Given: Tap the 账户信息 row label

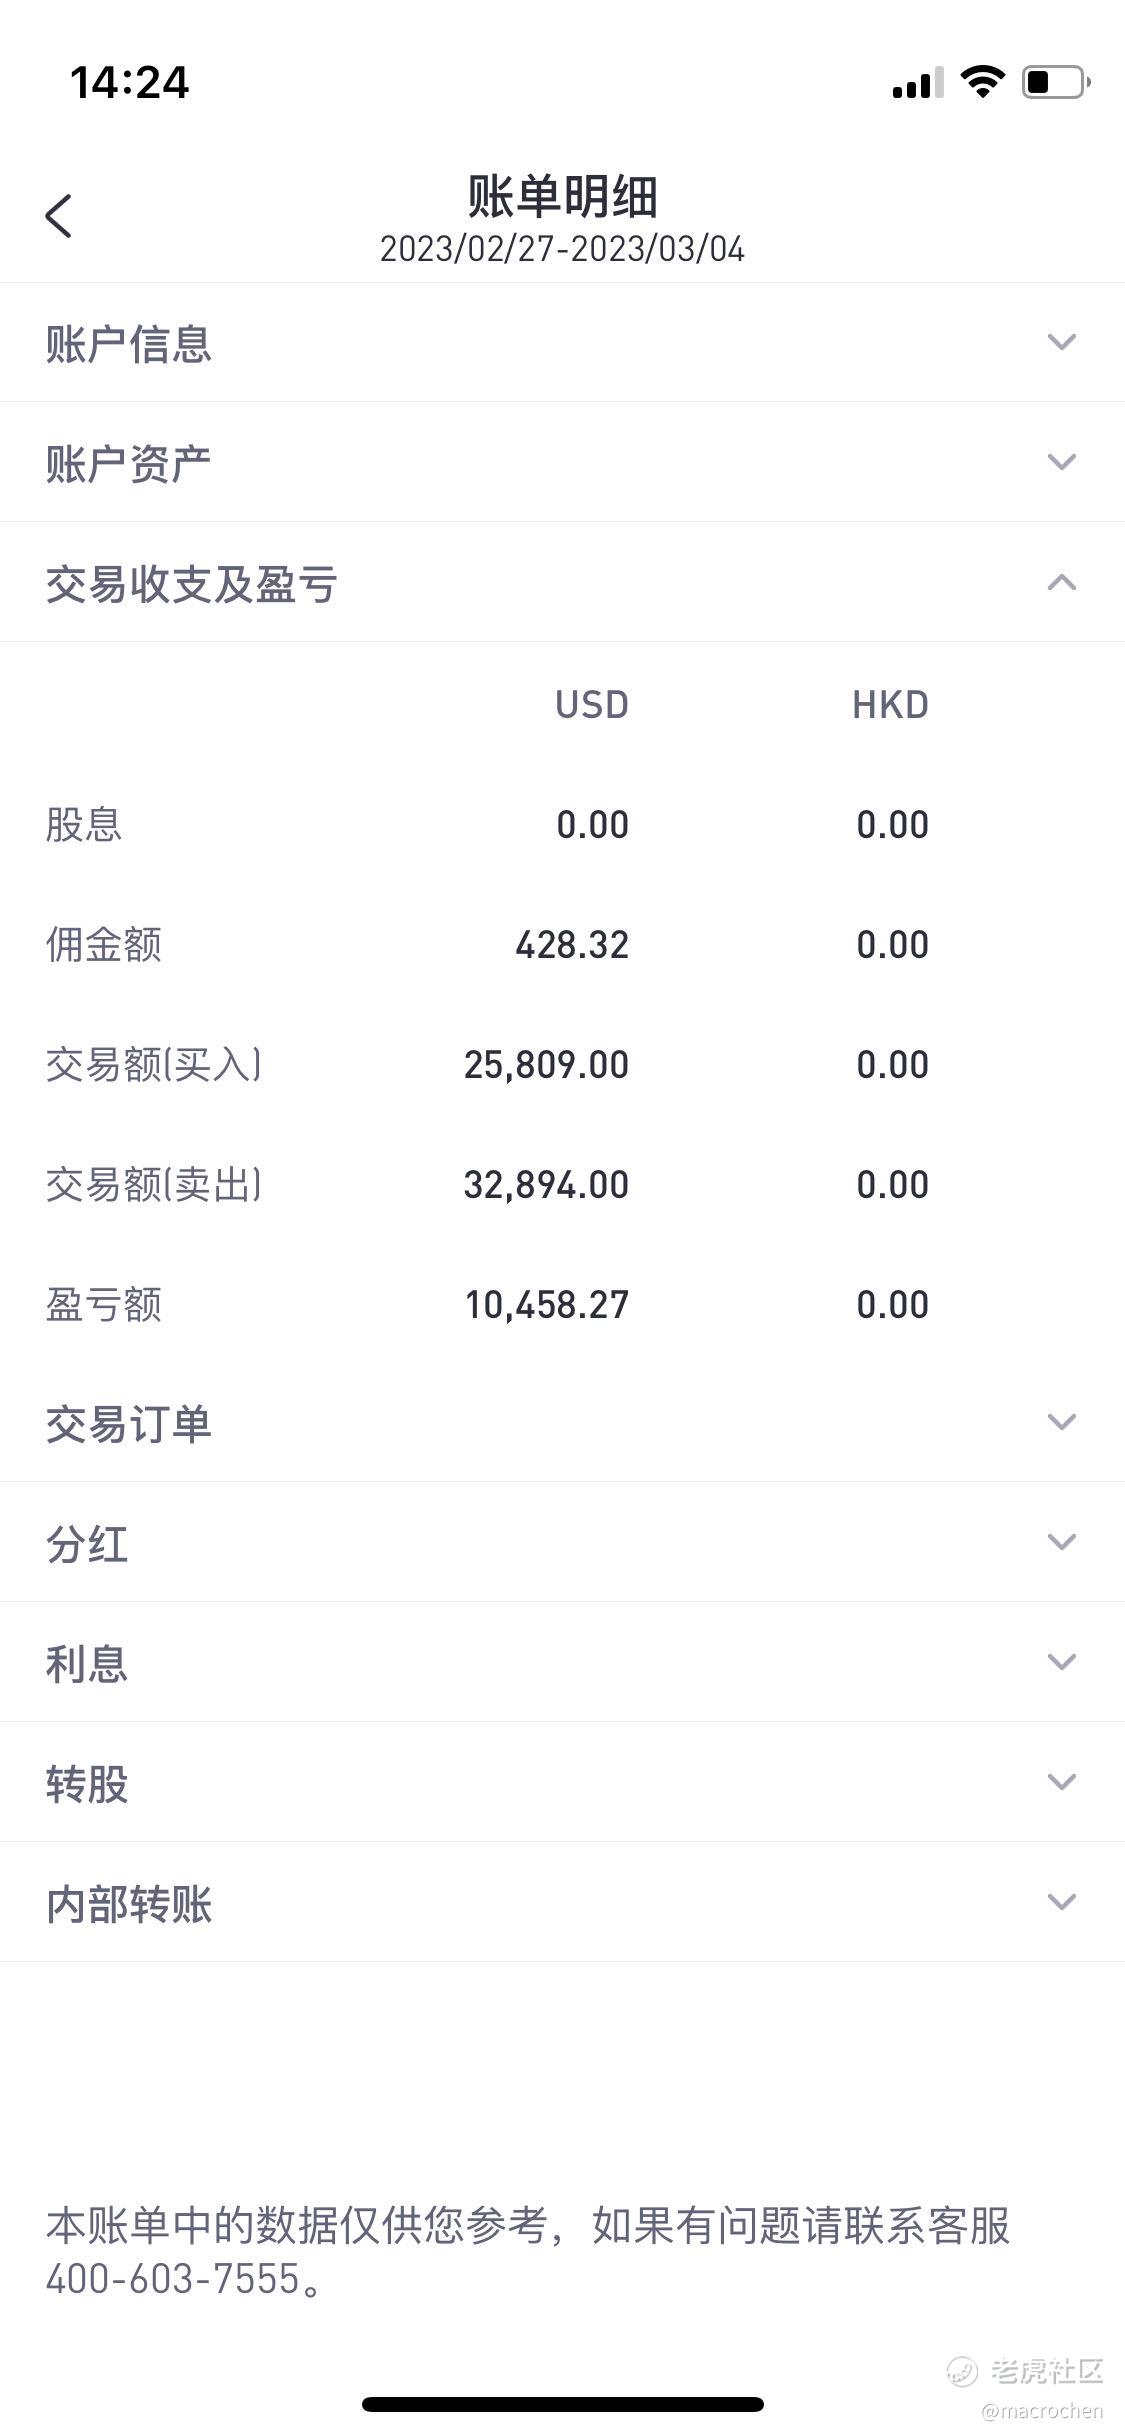Looking at the screenshot, I should tap(128, 344).
